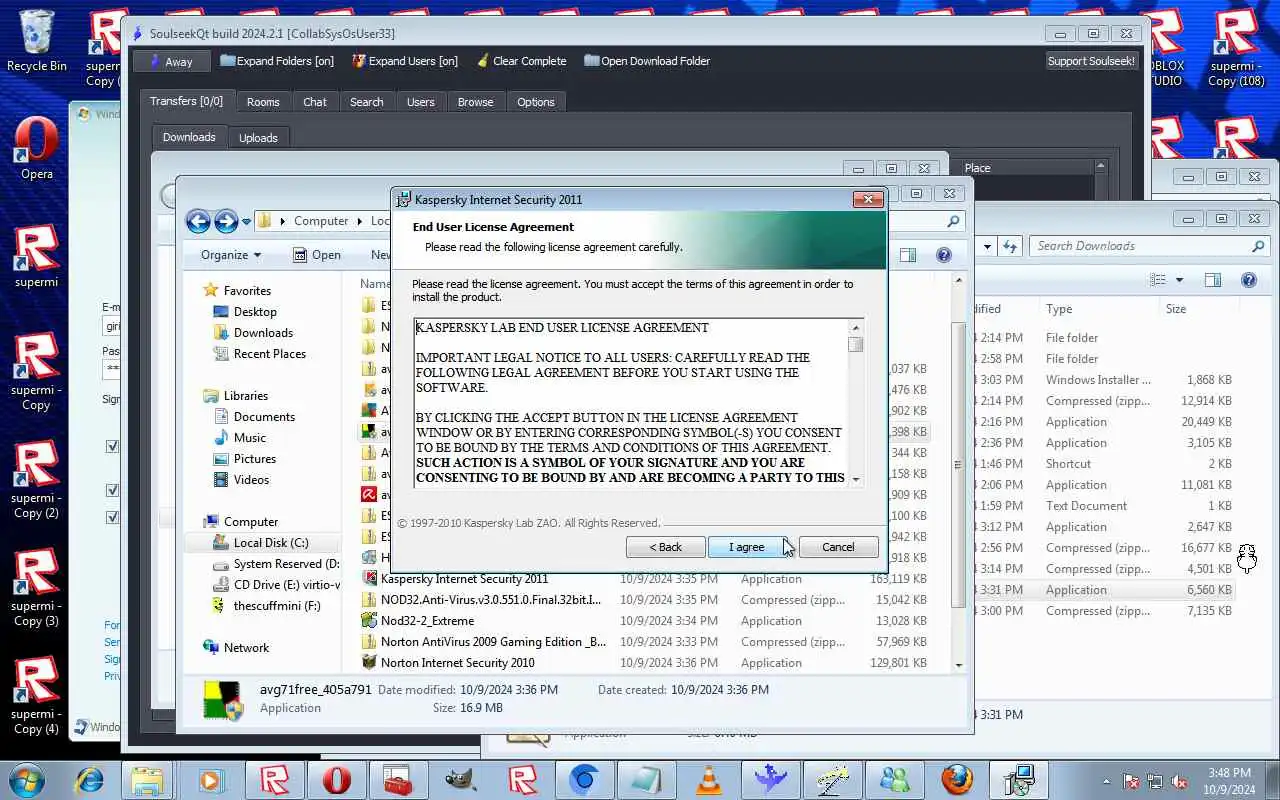
Task: Click Help icon in Downloads window toolbar
Action: click(x=1248, y=280)
